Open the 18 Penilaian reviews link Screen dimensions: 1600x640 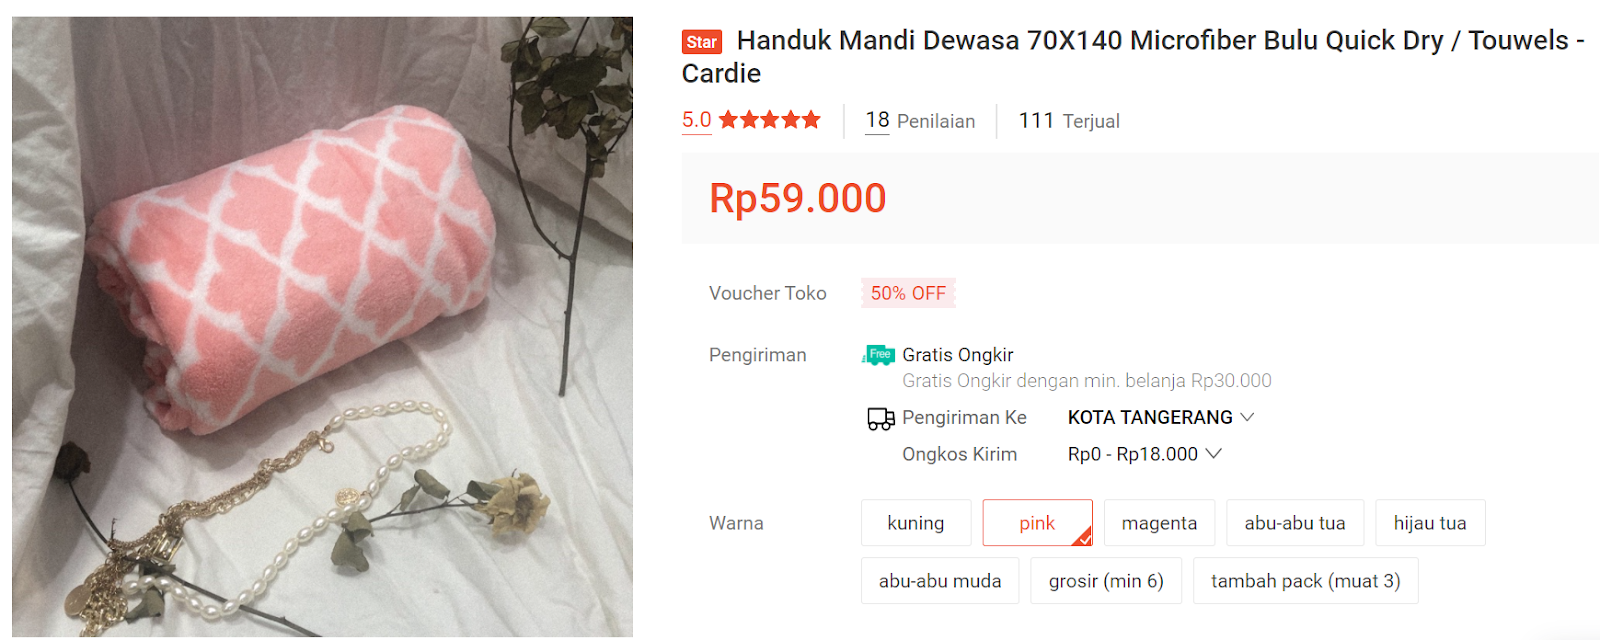click(x=920, y=121)
